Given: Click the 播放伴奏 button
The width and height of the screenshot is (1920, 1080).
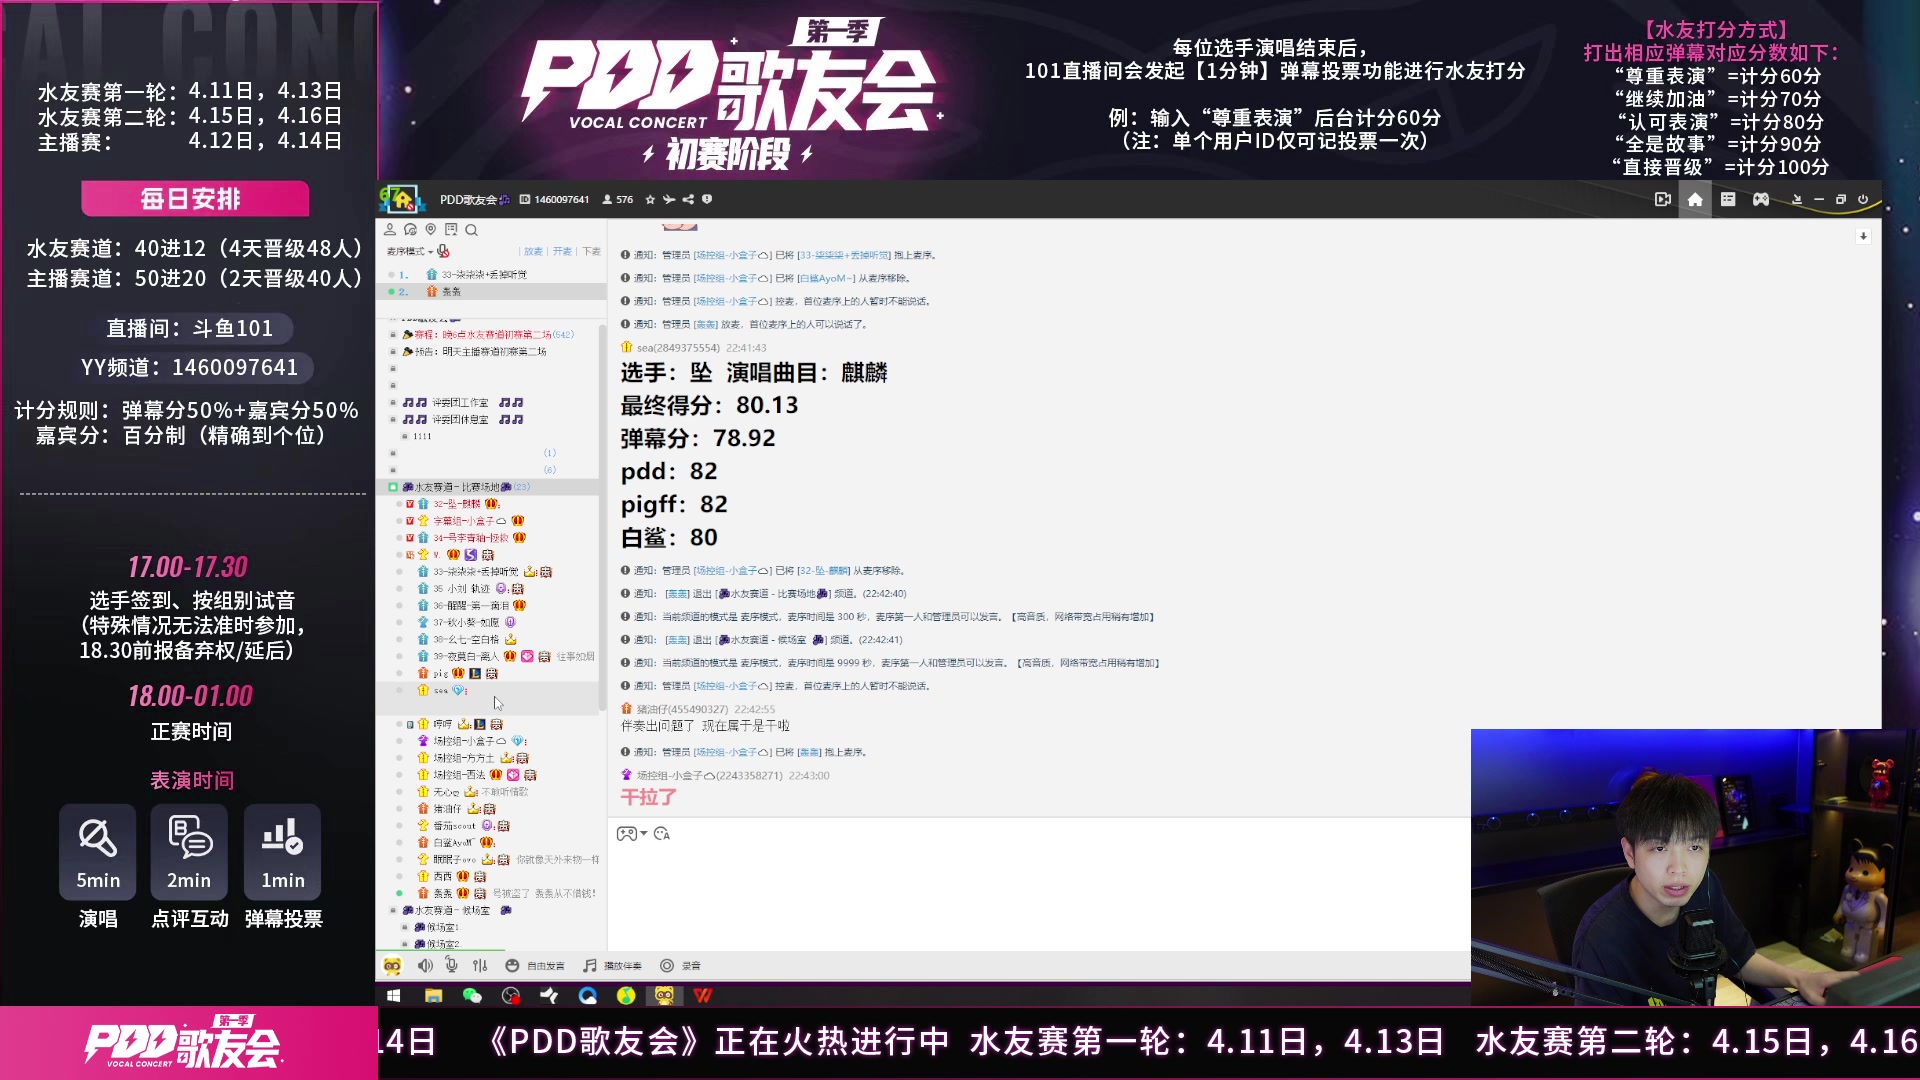Looking at the screenshot, I should click(x=613, y=966).
